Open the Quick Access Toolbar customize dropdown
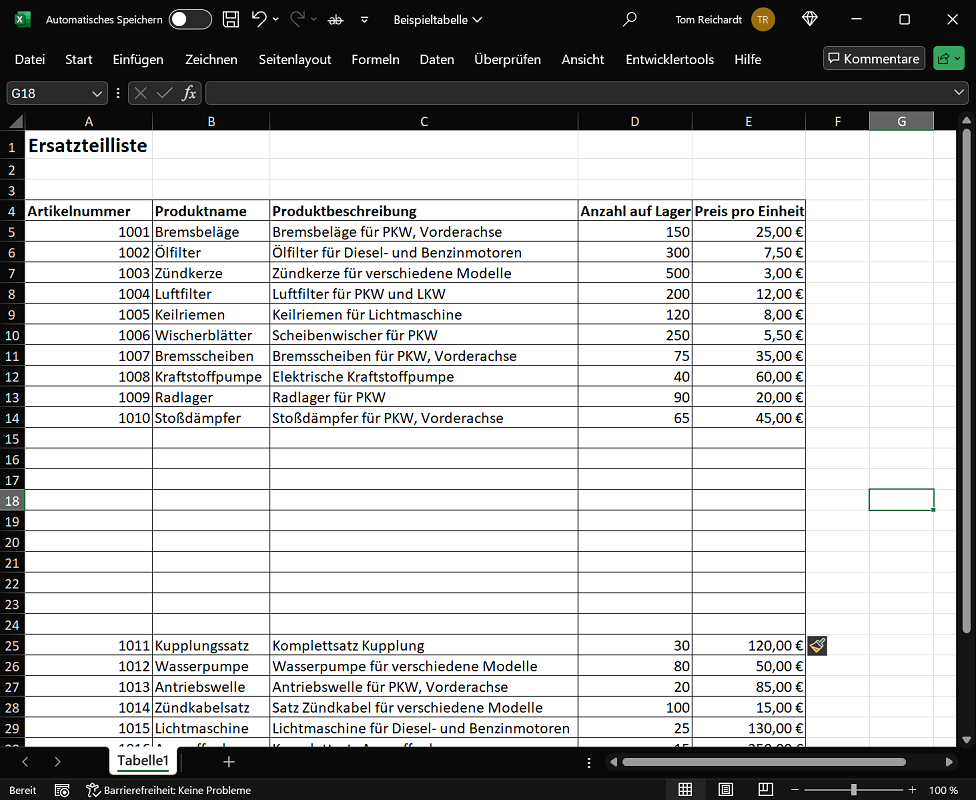Screen dimensions: 976x800 coord(364,20)
